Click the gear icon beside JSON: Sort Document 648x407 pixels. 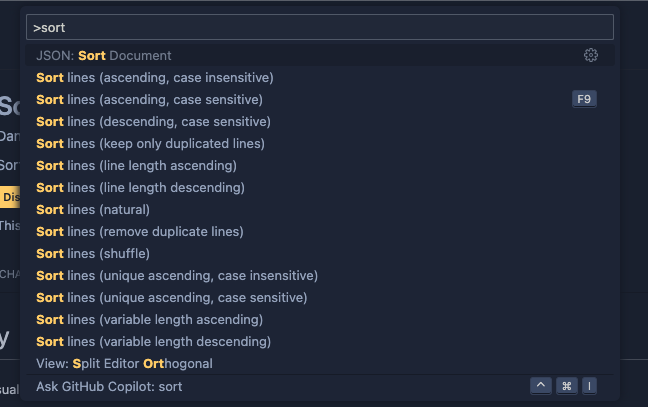pyautogui.click(x=590, y=55)
